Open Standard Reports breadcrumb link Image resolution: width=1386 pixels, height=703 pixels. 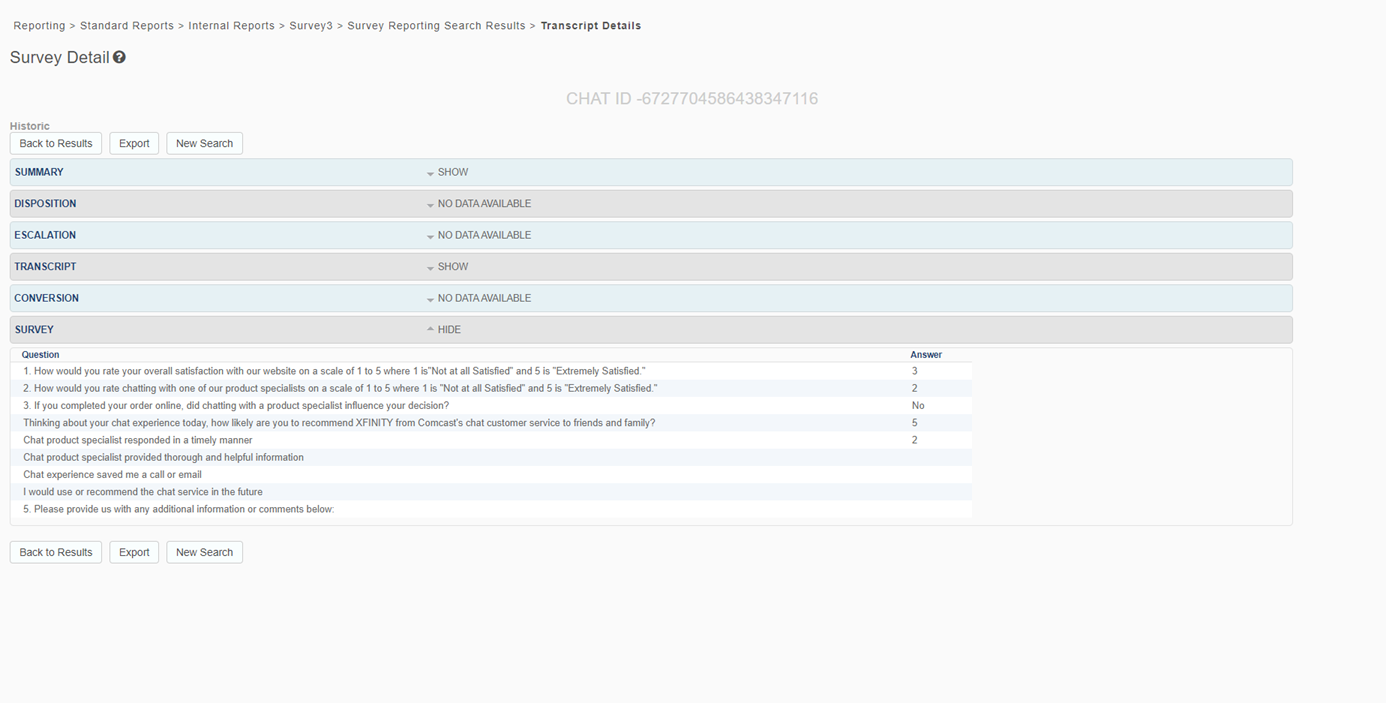pyautogui.click(x=126, y=26)
